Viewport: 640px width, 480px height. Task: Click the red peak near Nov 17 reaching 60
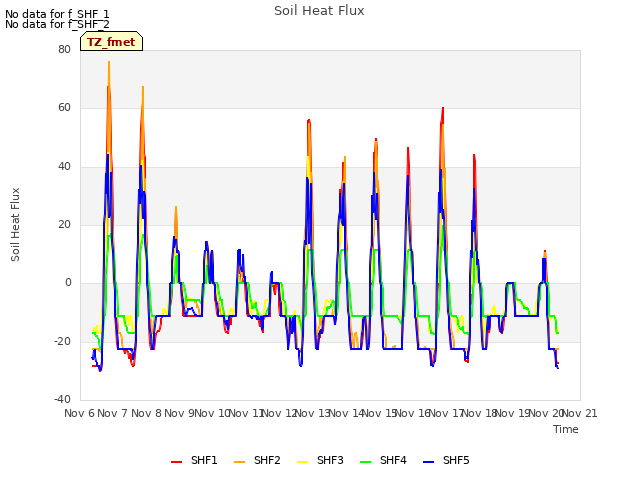coord(443,109)
